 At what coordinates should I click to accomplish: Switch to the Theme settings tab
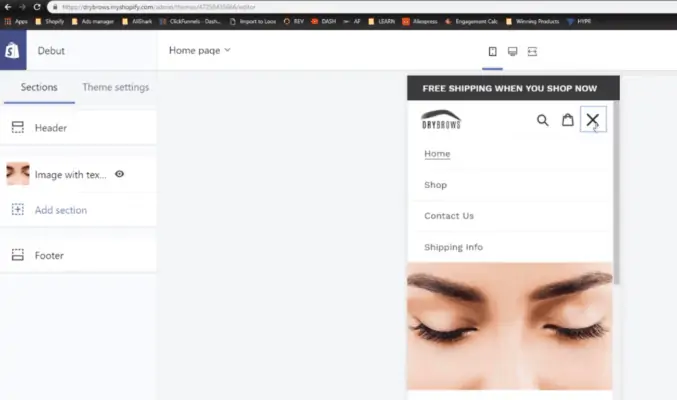click(x=116, y=87)
